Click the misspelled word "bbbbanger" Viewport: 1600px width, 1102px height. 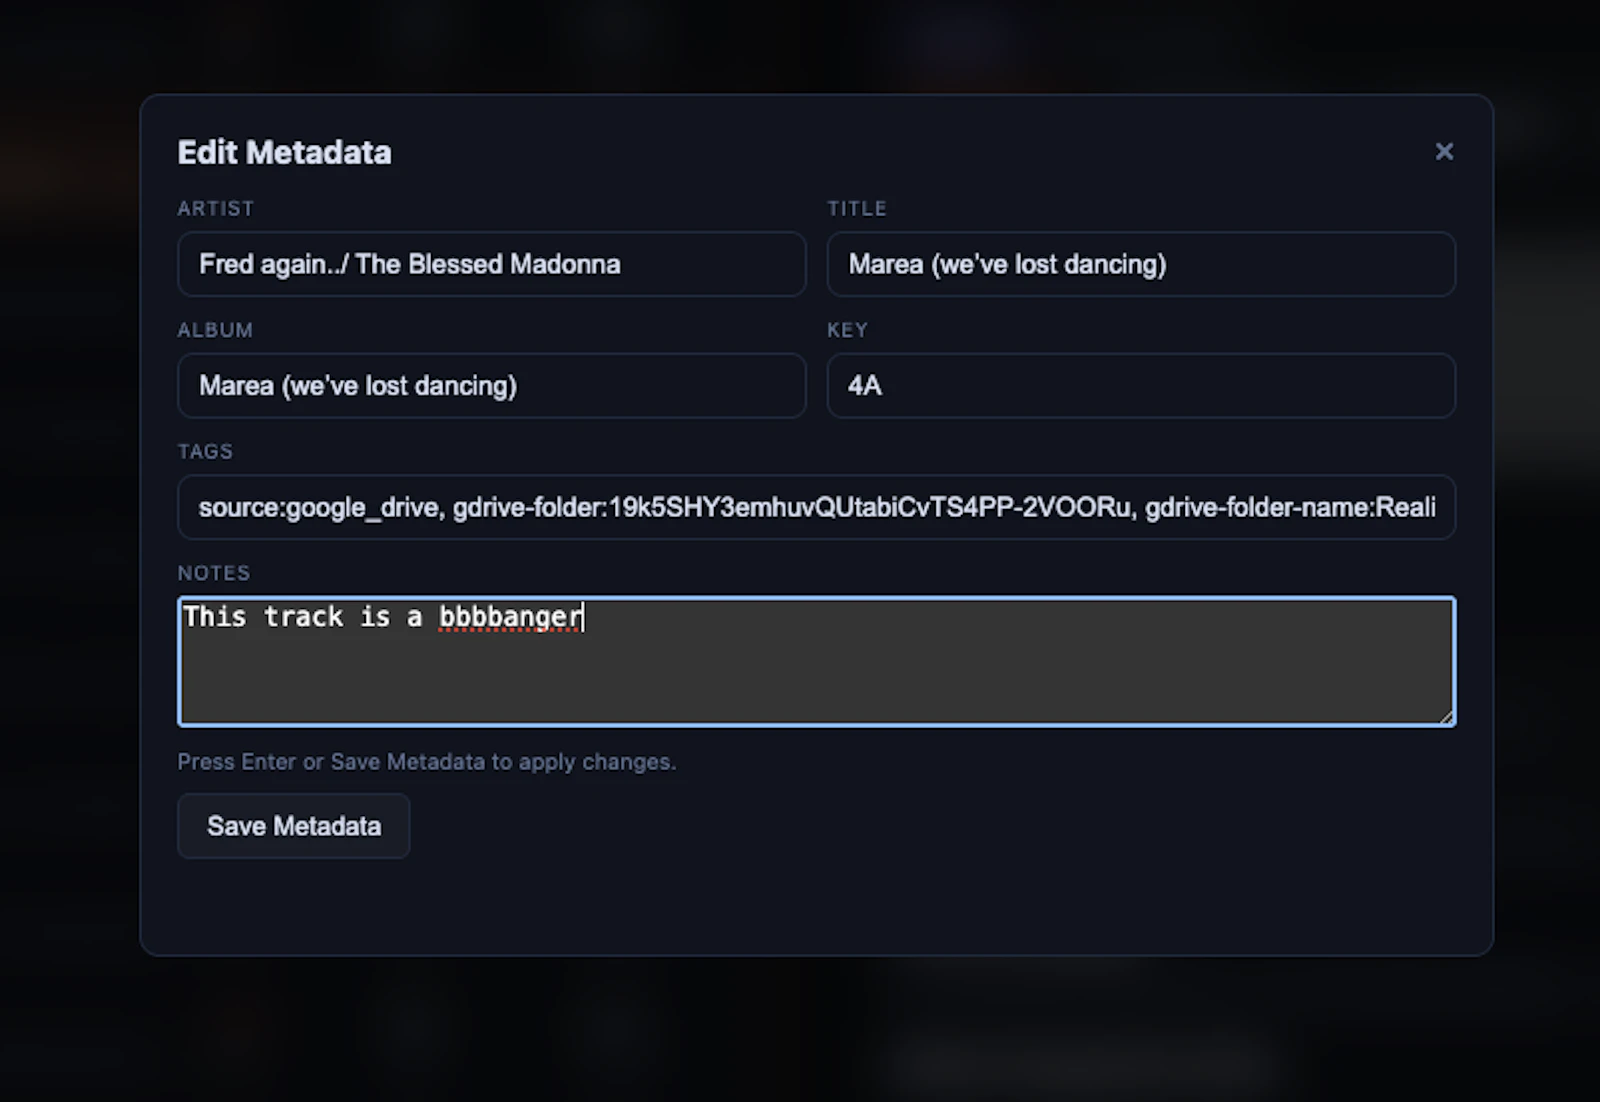[510, 616]
